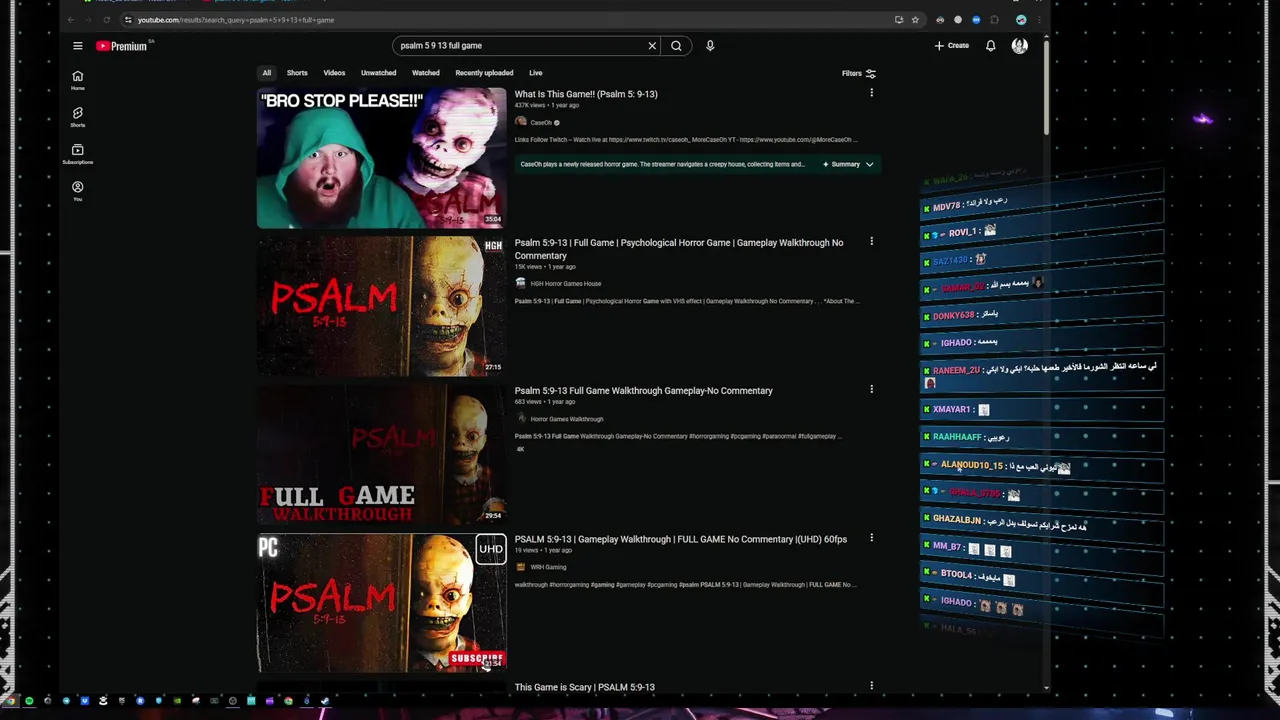Image resolution: width=1280 pixels, height=720 pixels.
Task: Click the WRH Gaming channel avatar
Action: tap(520, 567)
